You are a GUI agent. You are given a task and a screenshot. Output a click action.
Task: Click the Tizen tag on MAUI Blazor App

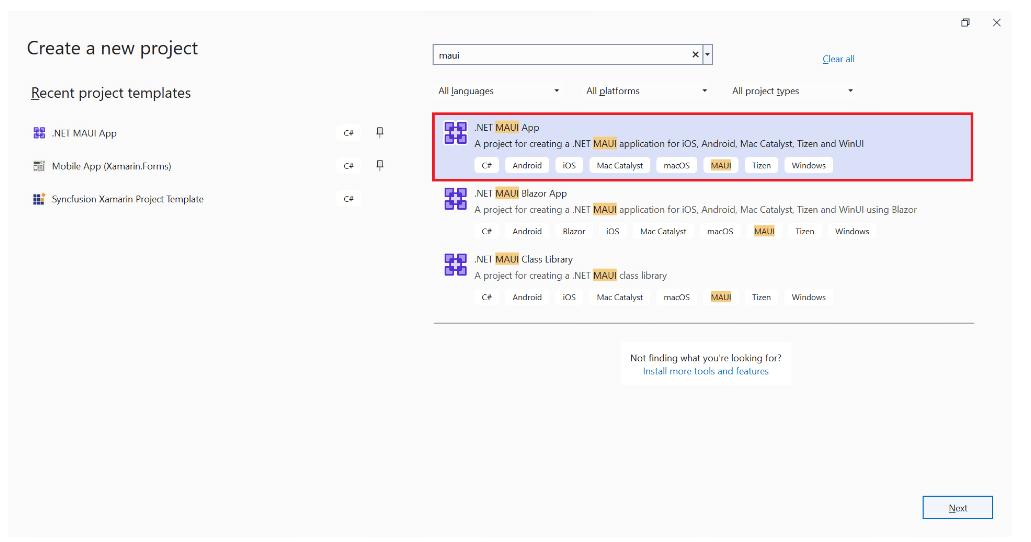coord(805,231)
